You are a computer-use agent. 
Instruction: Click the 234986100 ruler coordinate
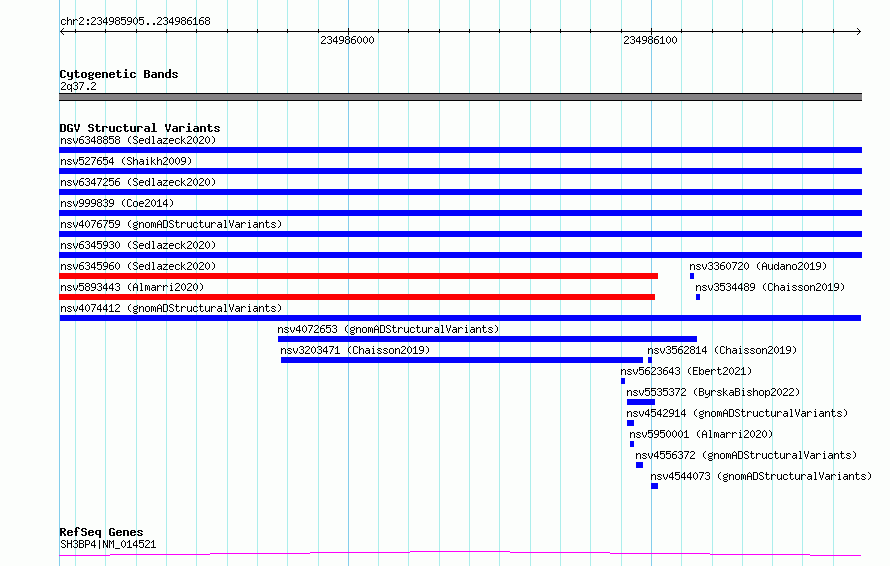click(650, 40)
